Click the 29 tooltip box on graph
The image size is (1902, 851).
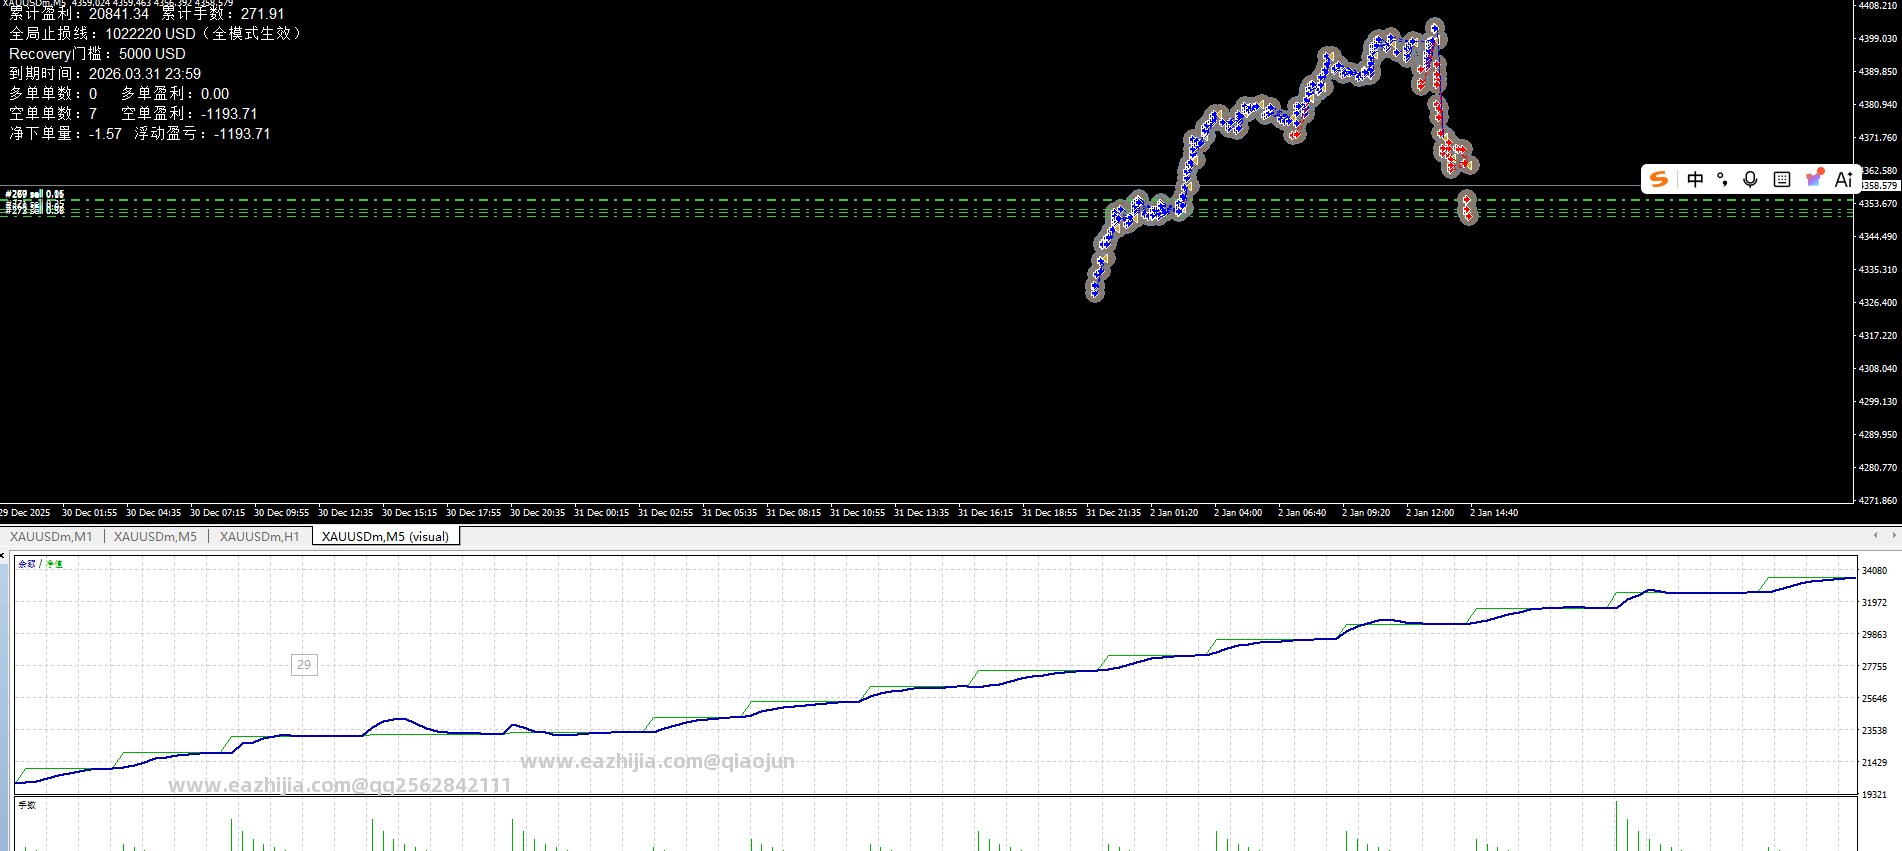tap(304, 665)
